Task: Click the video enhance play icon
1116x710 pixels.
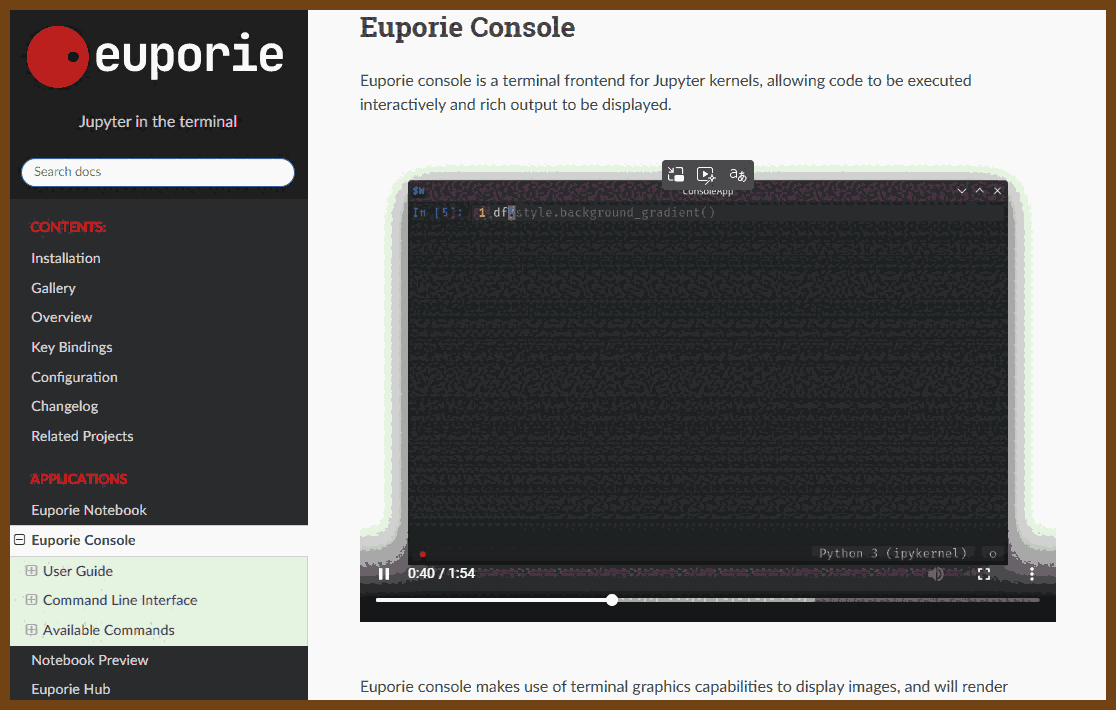Action: pyautogui.click(x=706, y=175)
